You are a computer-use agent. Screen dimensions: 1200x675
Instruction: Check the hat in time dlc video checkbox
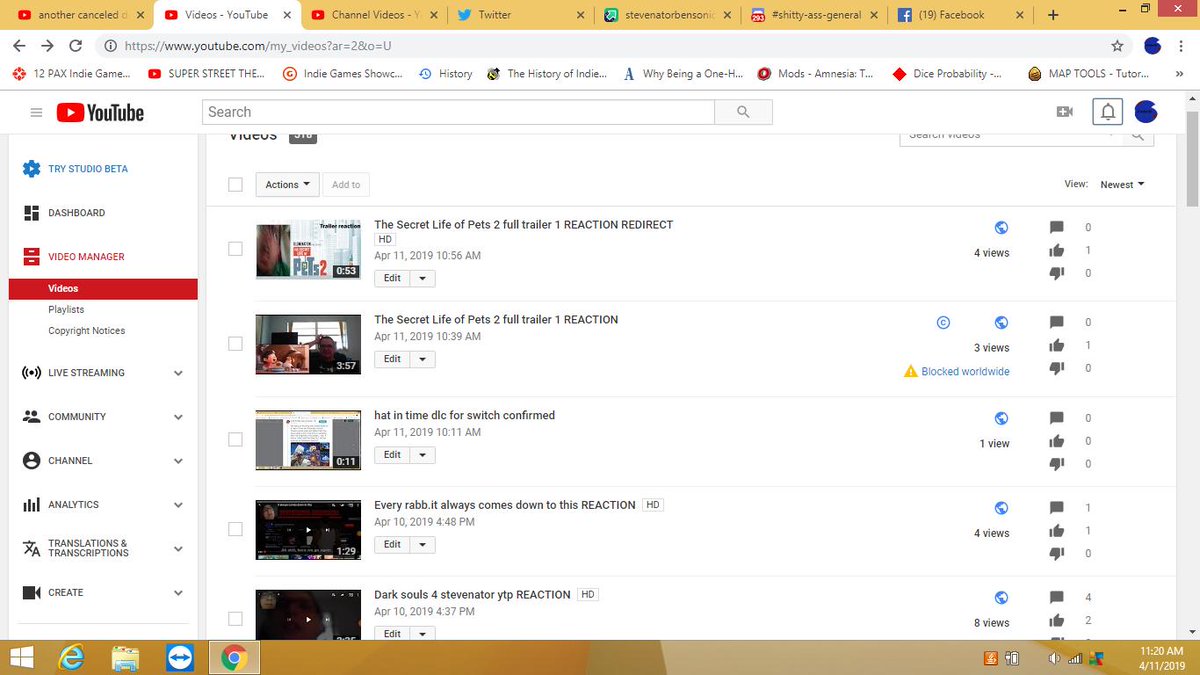235,439
